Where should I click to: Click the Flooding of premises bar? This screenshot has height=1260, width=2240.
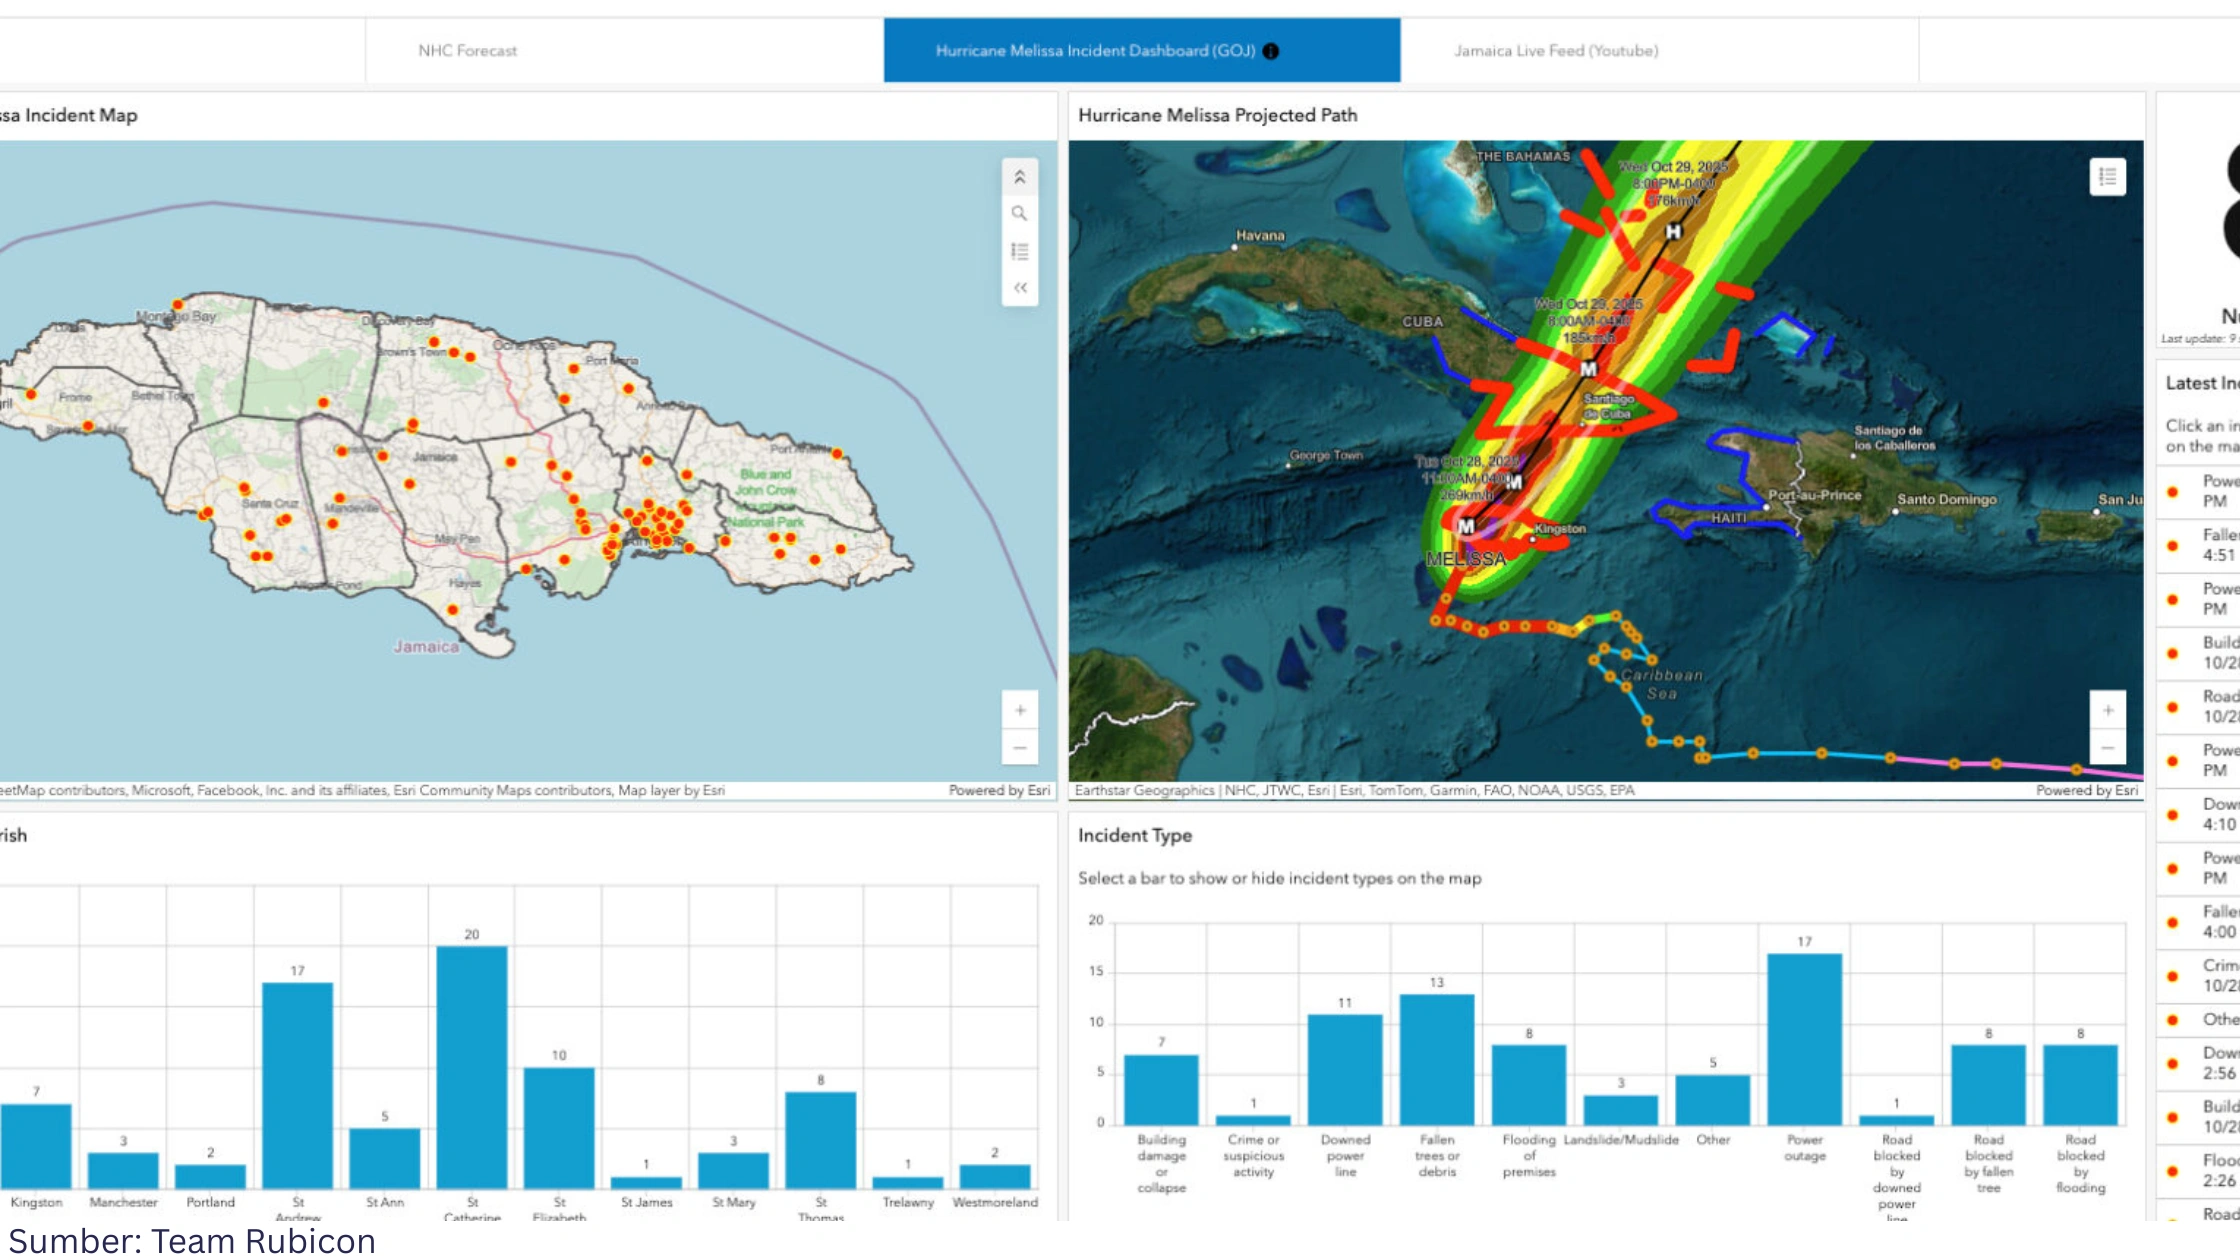tap(1528, 1085)
